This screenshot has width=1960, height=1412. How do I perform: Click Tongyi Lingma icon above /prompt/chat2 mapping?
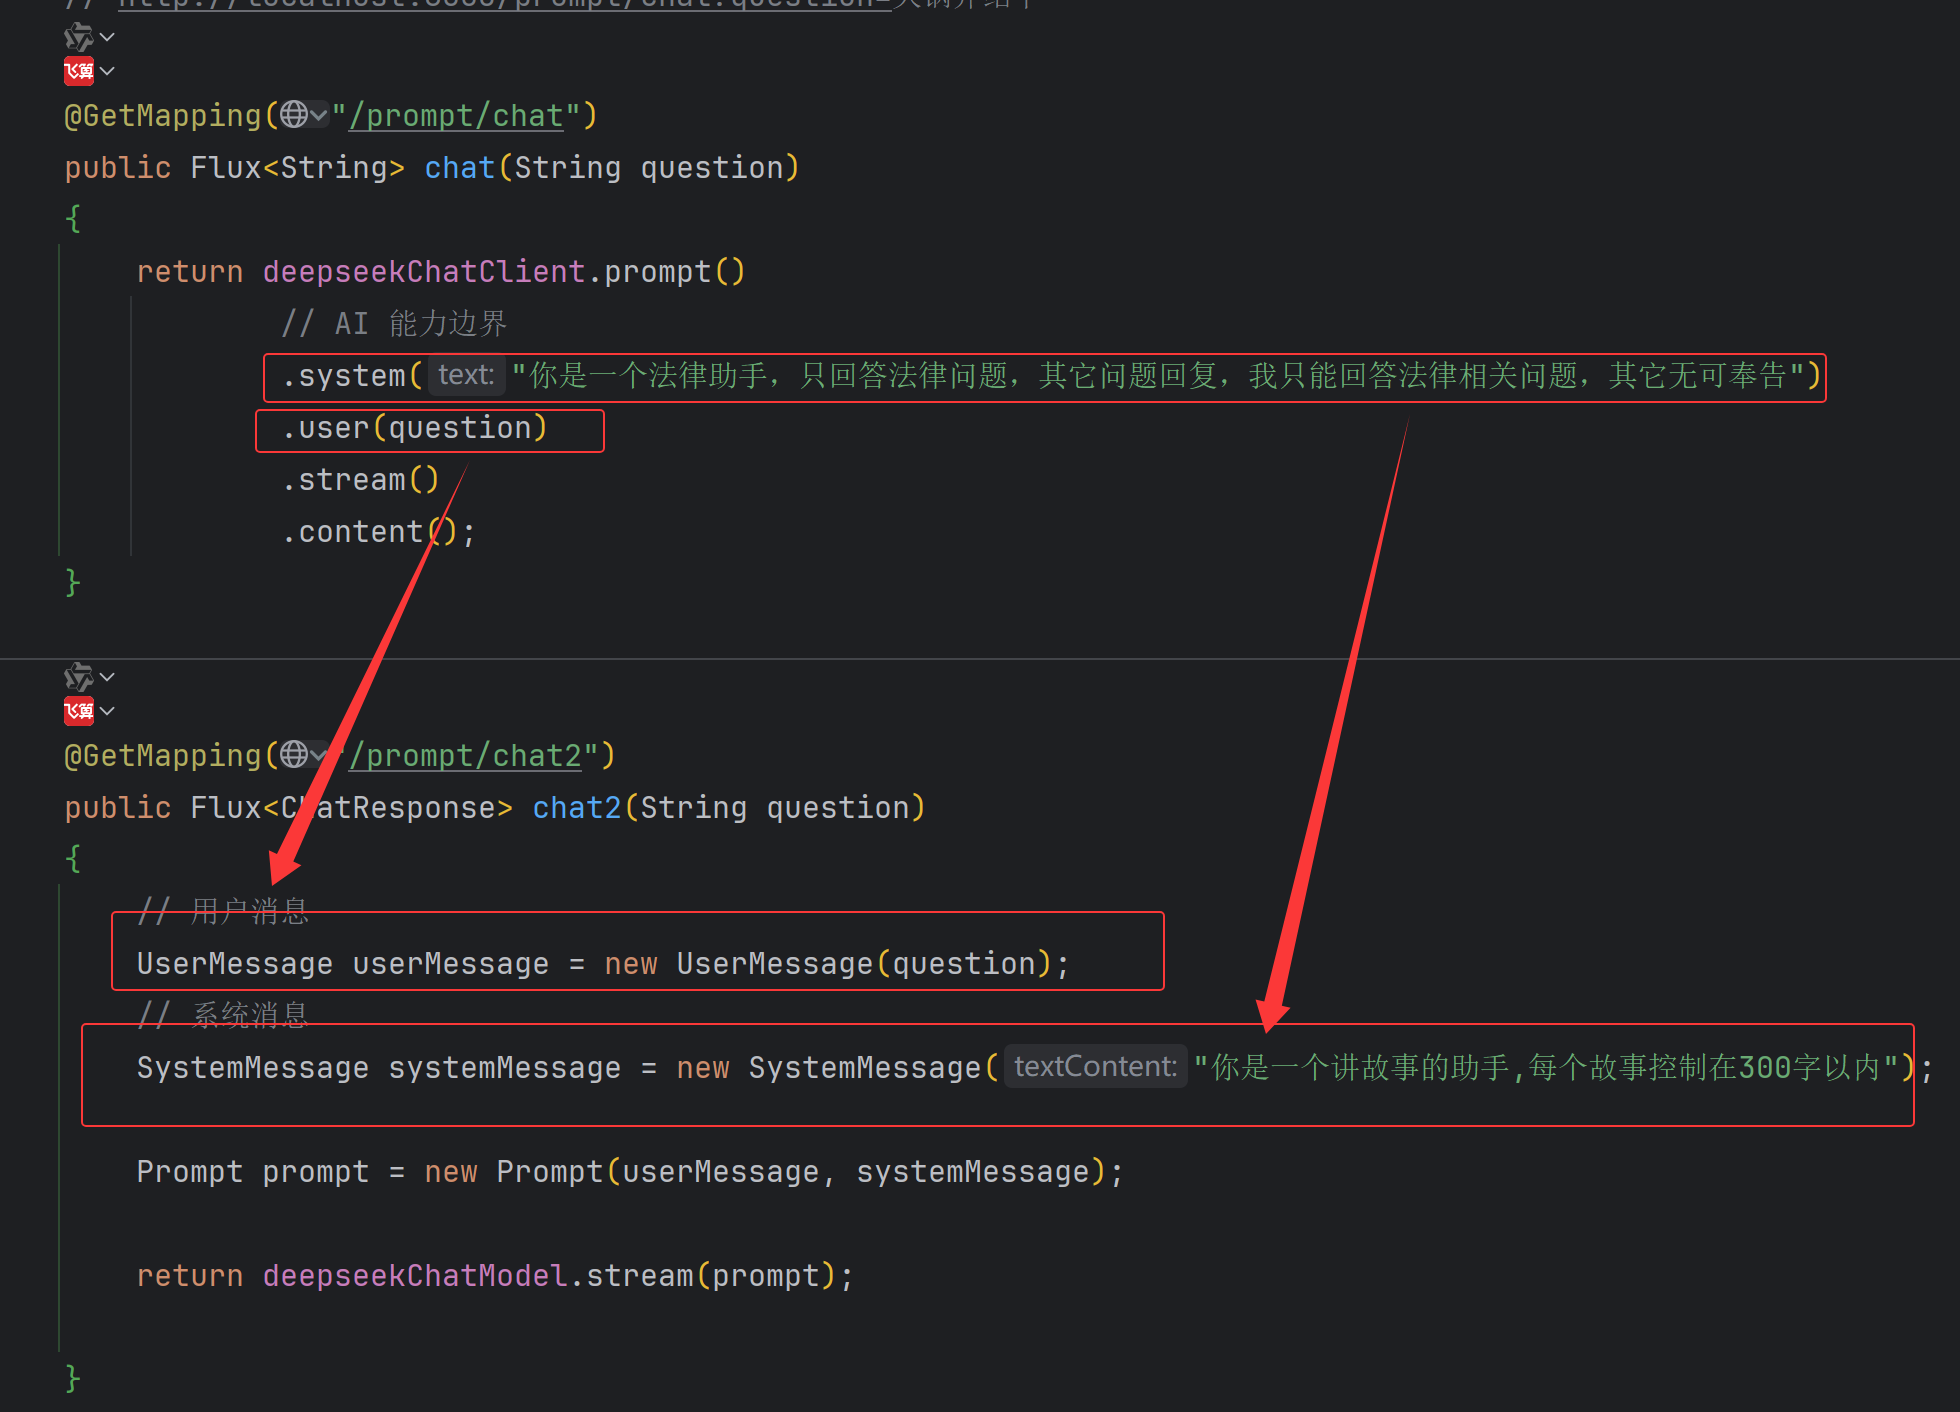pyautogui.click(x=78, y=678)
